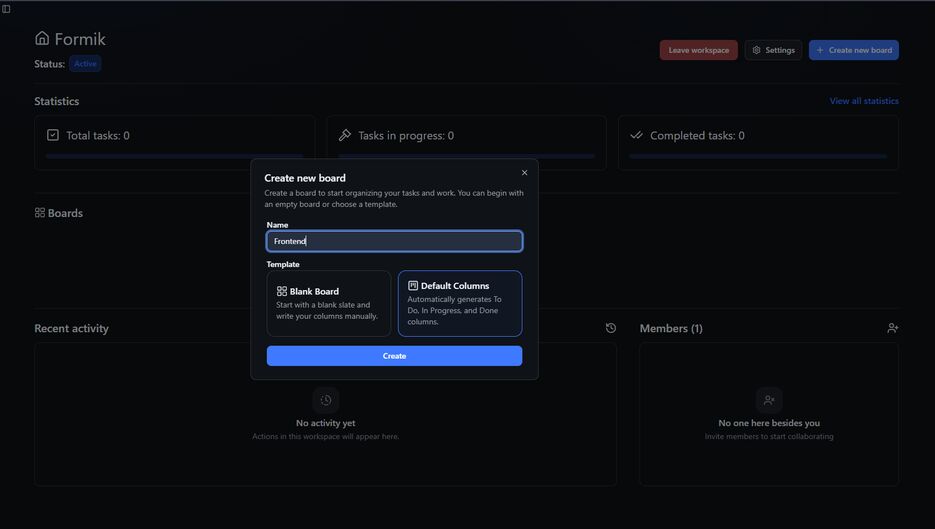This screenshot has width=935, height=529.
Task: Click the Blank Board grid icon
Action: [x=282, y=291]
